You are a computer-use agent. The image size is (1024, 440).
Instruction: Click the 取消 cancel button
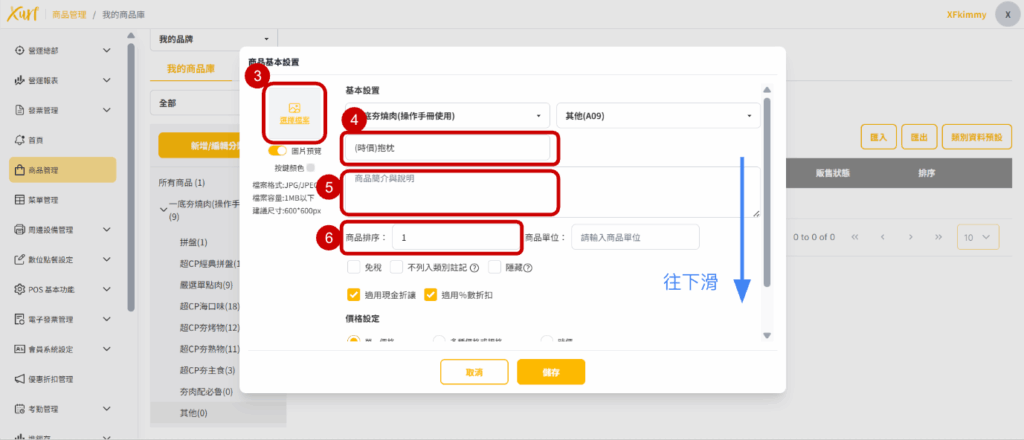pyautogui.click(x=473, y=372)
